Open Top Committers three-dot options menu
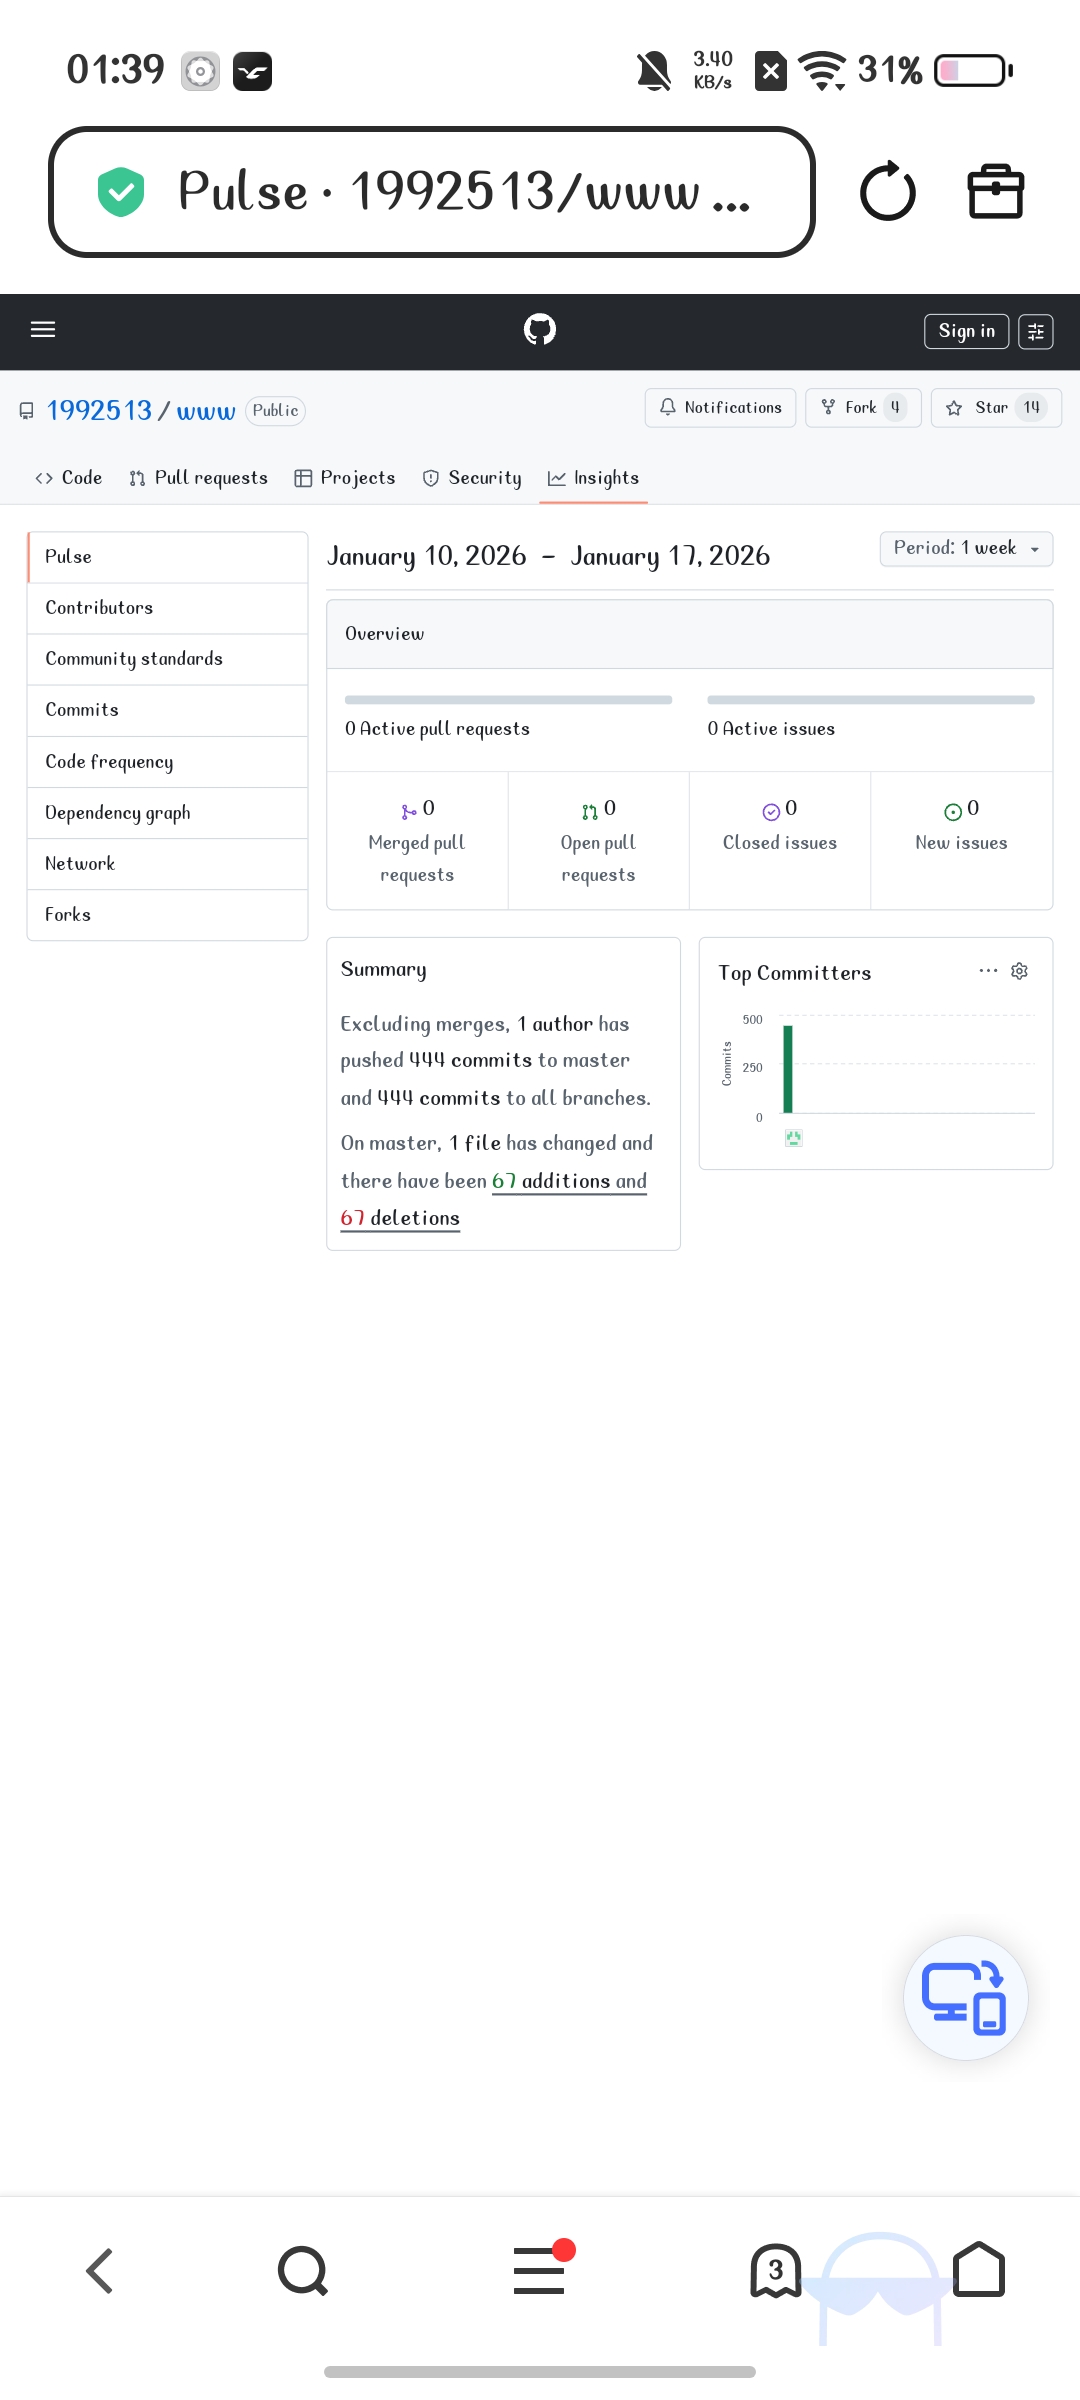 pyautogui.click(x=988, y=971)
